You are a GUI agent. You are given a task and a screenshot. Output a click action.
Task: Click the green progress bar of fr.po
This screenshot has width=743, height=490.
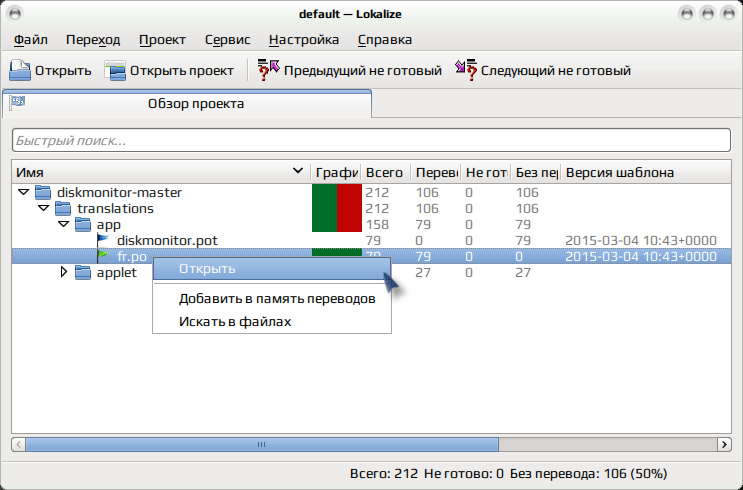point(337,253)
